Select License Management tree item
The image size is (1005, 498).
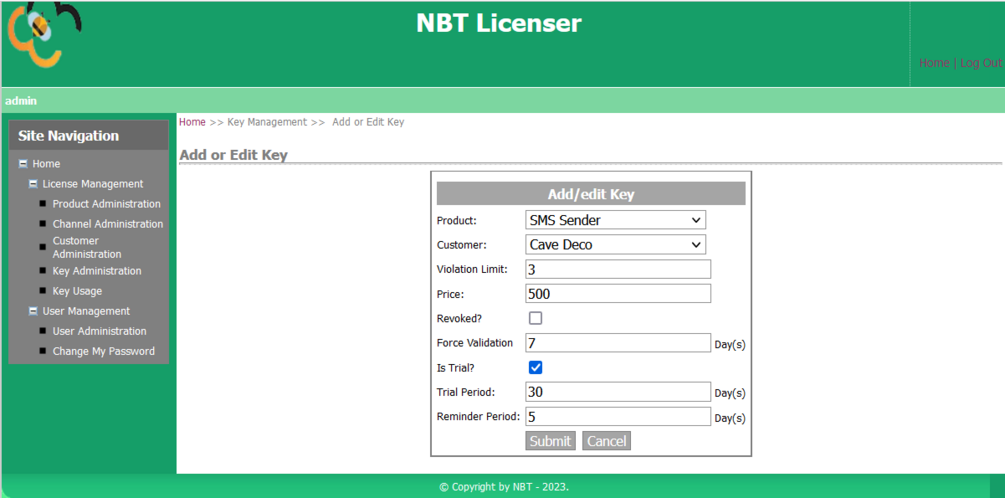click(x=93, y=184)
